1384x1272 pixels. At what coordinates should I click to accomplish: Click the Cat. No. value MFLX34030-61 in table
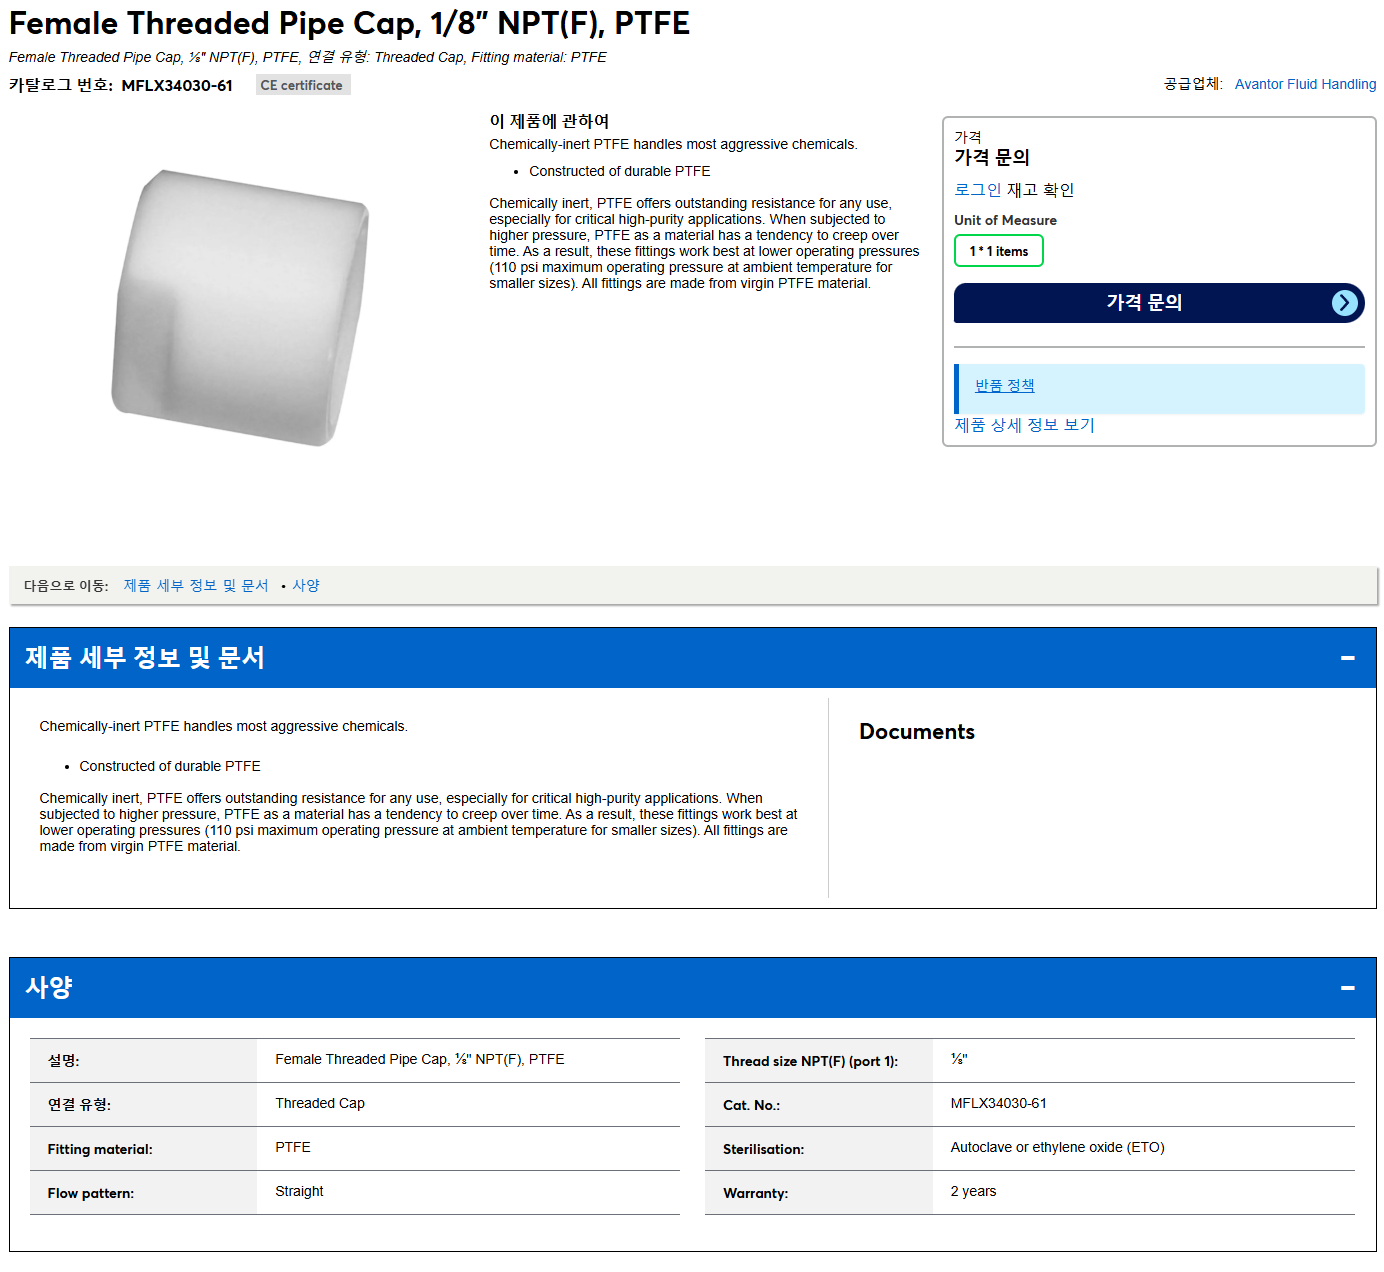click(x=998, y=1103)
